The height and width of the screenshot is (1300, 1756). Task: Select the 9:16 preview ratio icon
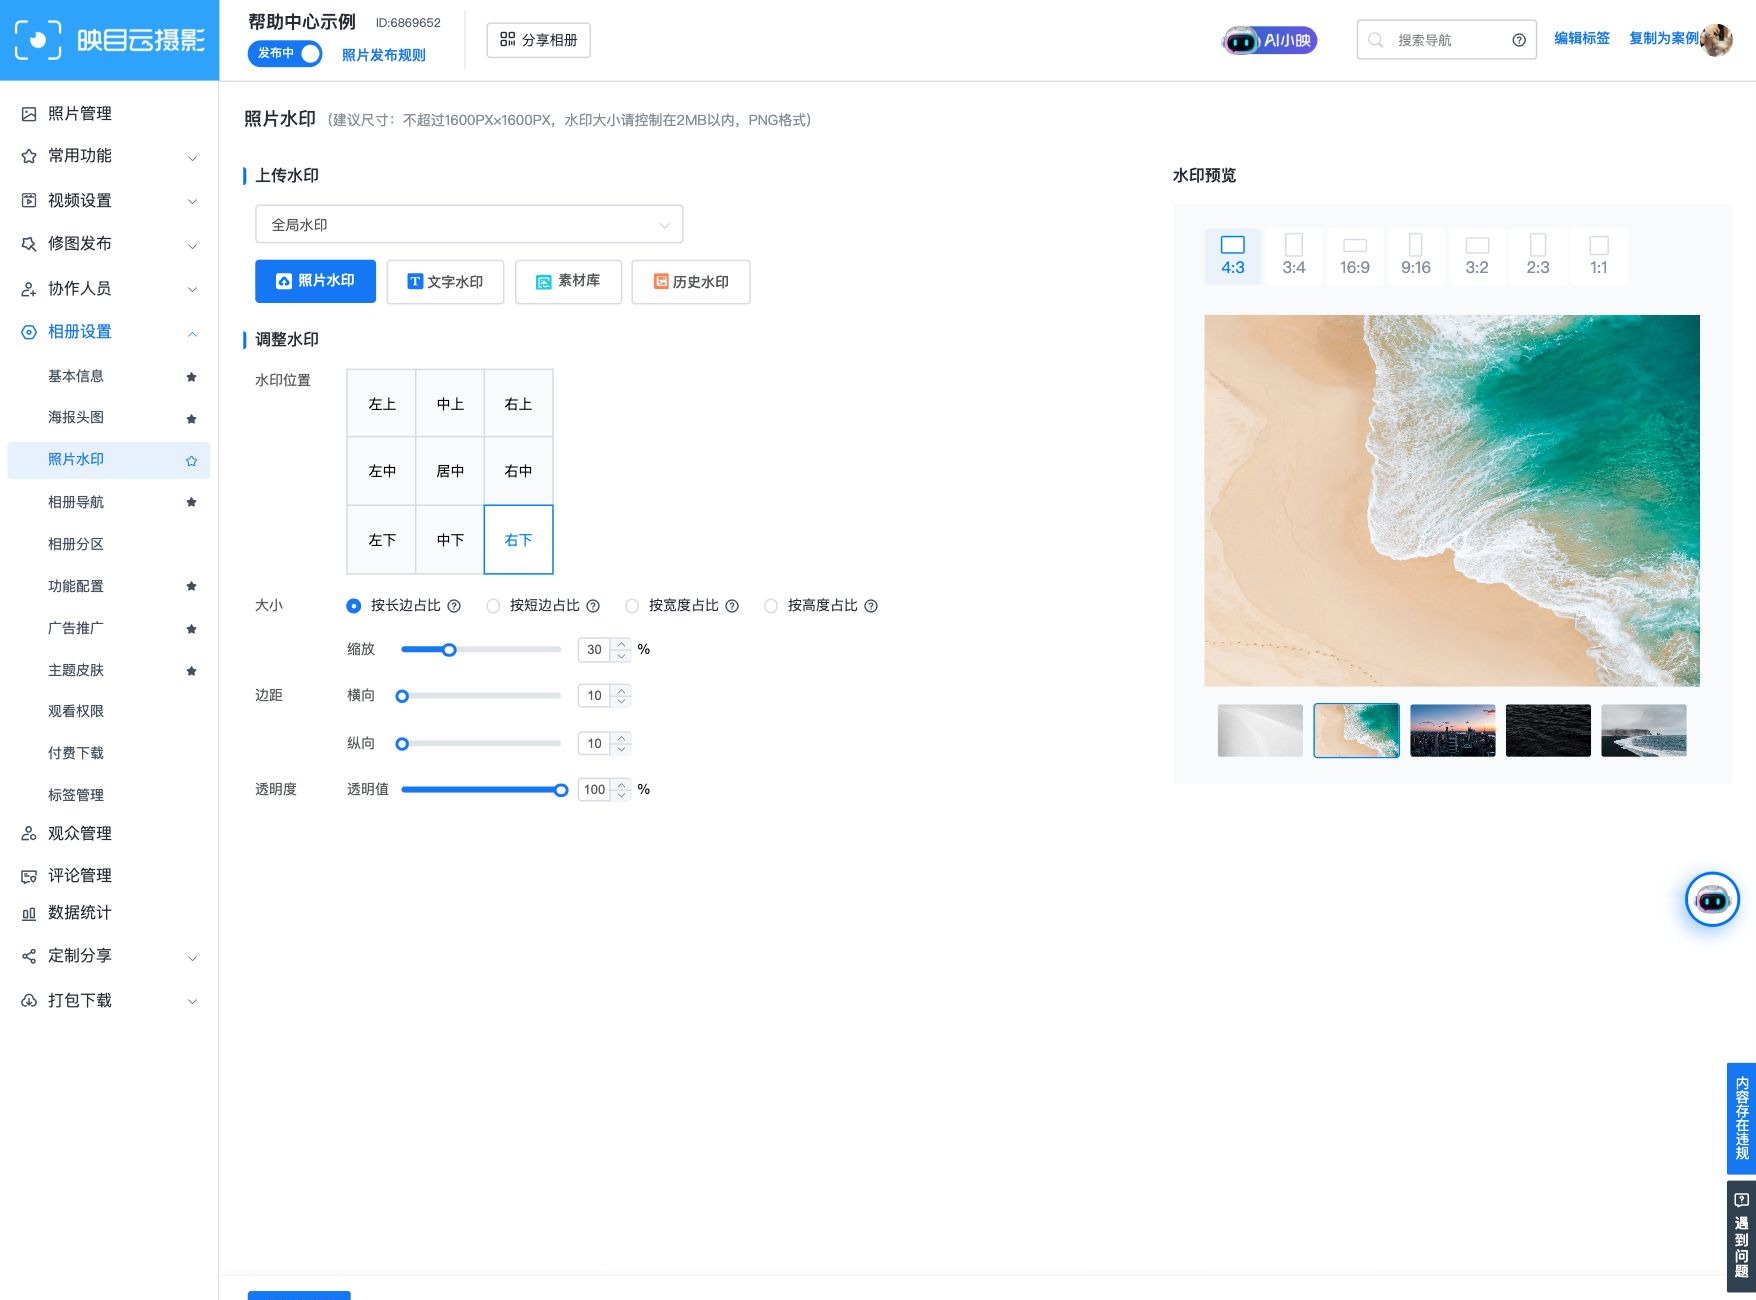point(1416,256)
